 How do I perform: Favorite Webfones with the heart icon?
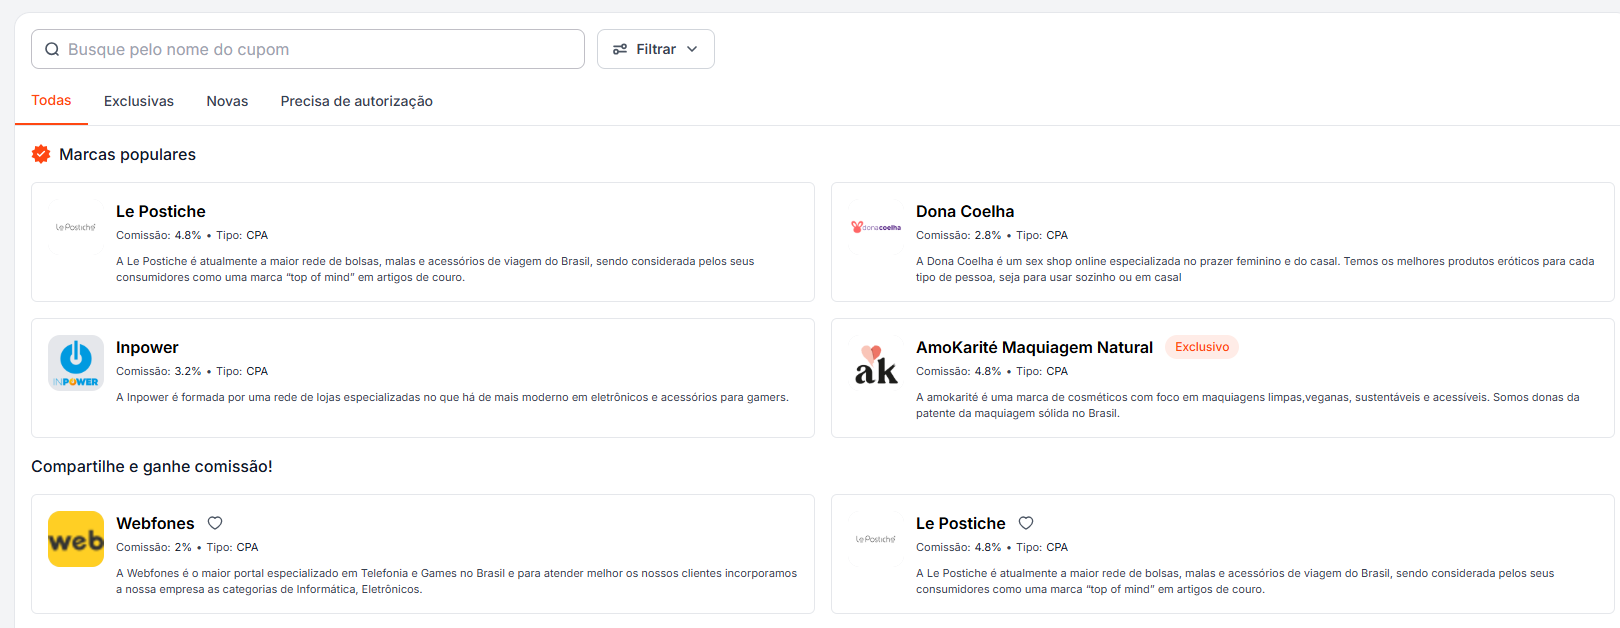215,523
